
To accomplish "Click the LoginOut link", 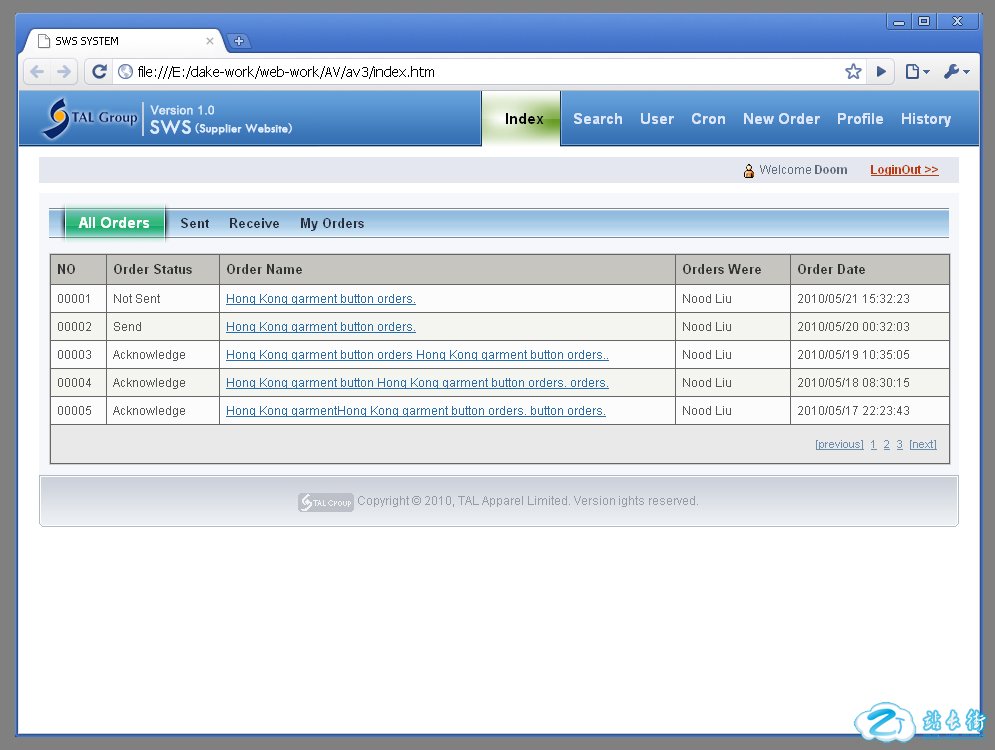I will pos(904,170).
